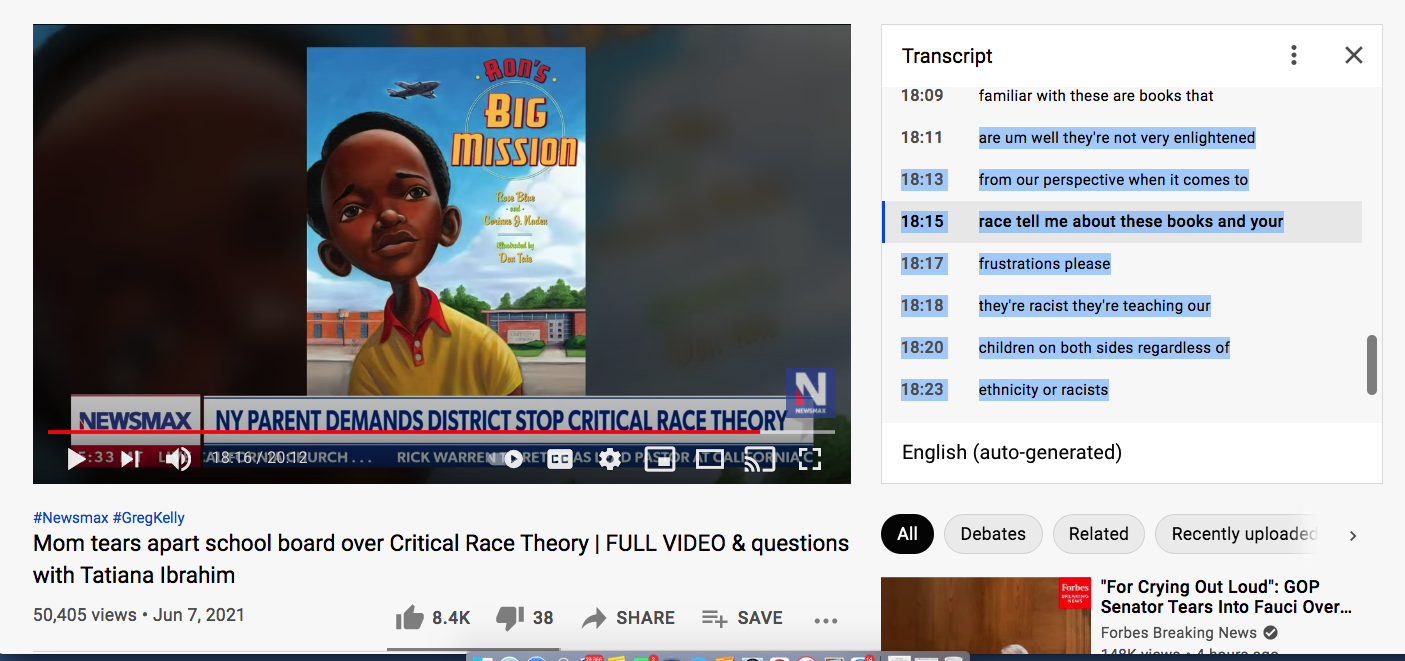Open Forbes Breaking News channel
The height and width of the screenshot is (661, 1405).
(1179, 632)
